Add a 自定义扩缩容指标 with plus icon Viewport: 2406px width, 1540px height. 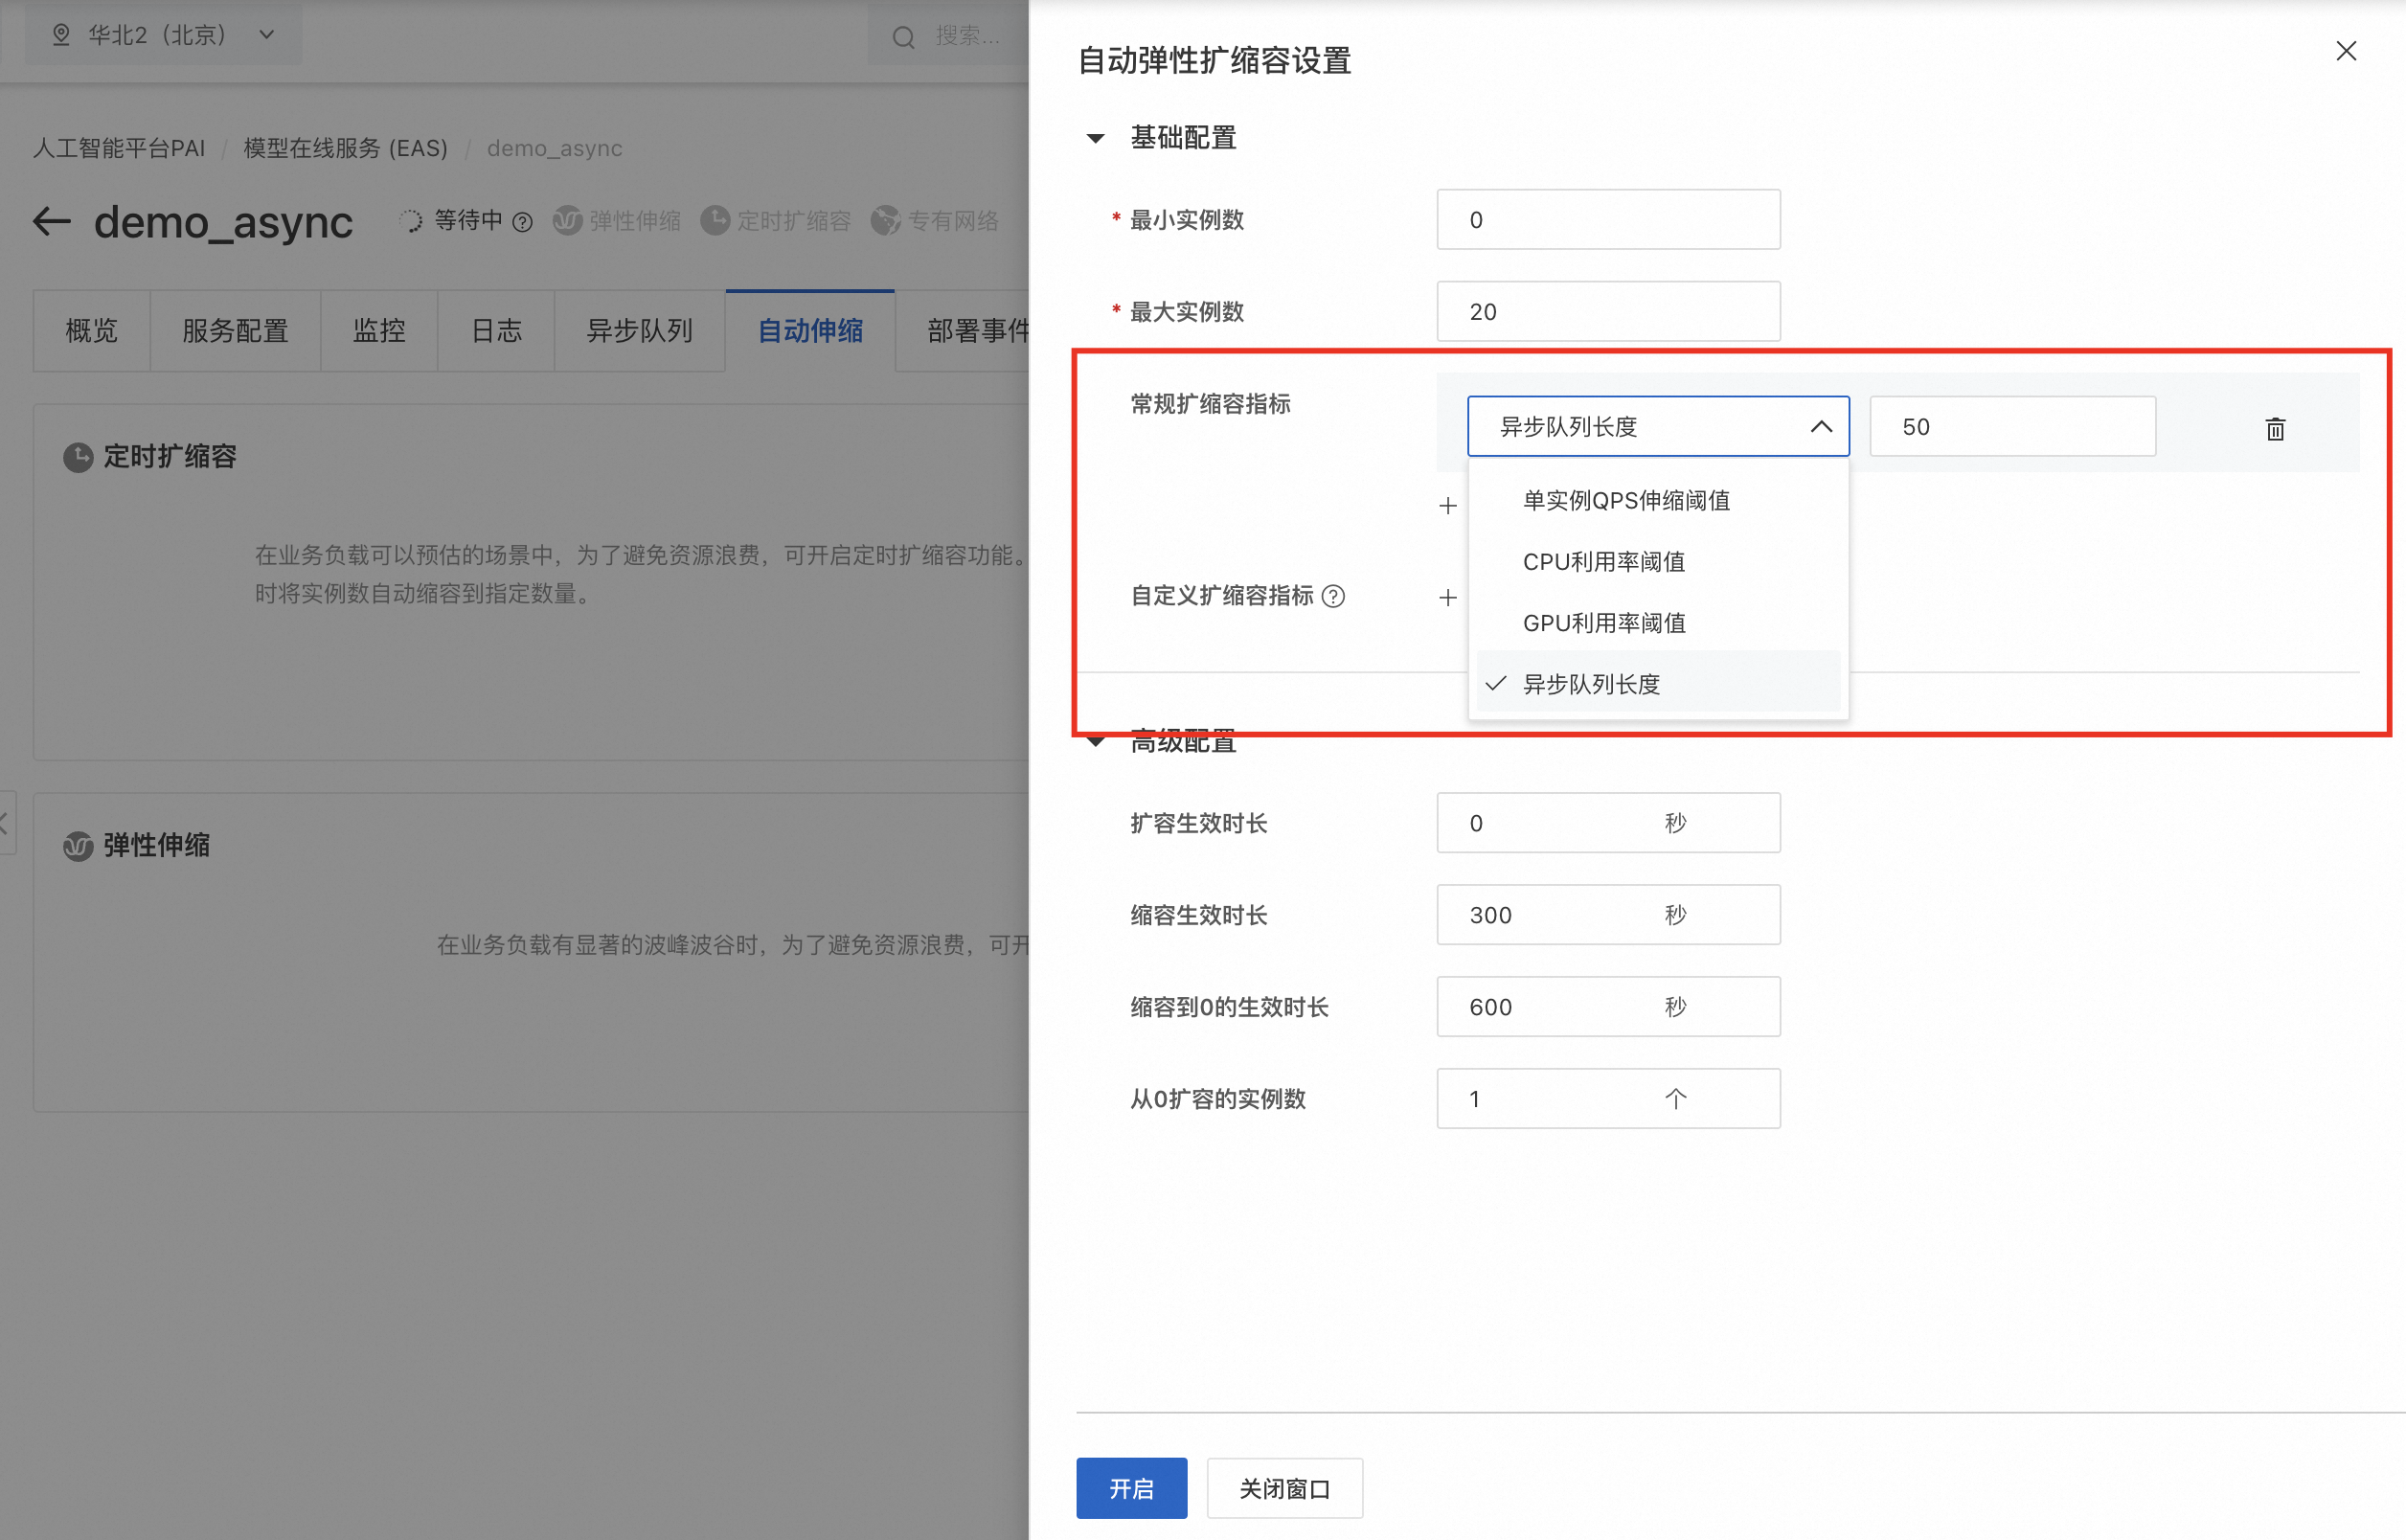pyautogui.click(x=1447, y=597)
